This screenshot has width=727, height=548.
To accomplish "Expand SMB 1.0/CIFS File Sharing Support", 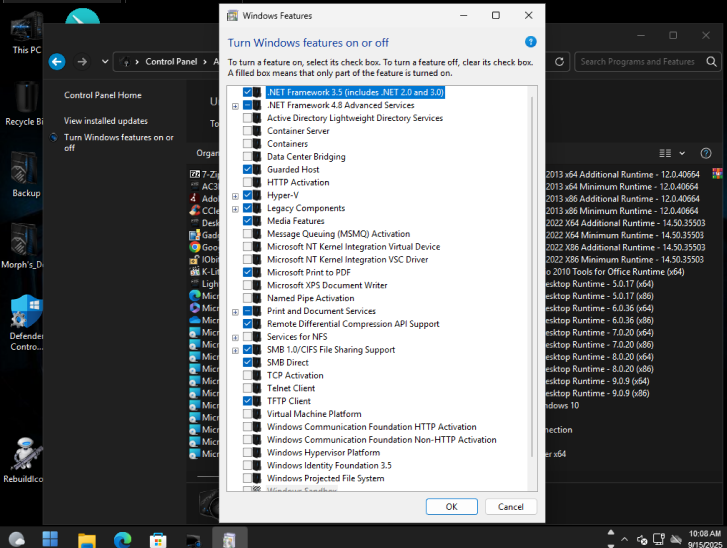I will pos(235,350).
